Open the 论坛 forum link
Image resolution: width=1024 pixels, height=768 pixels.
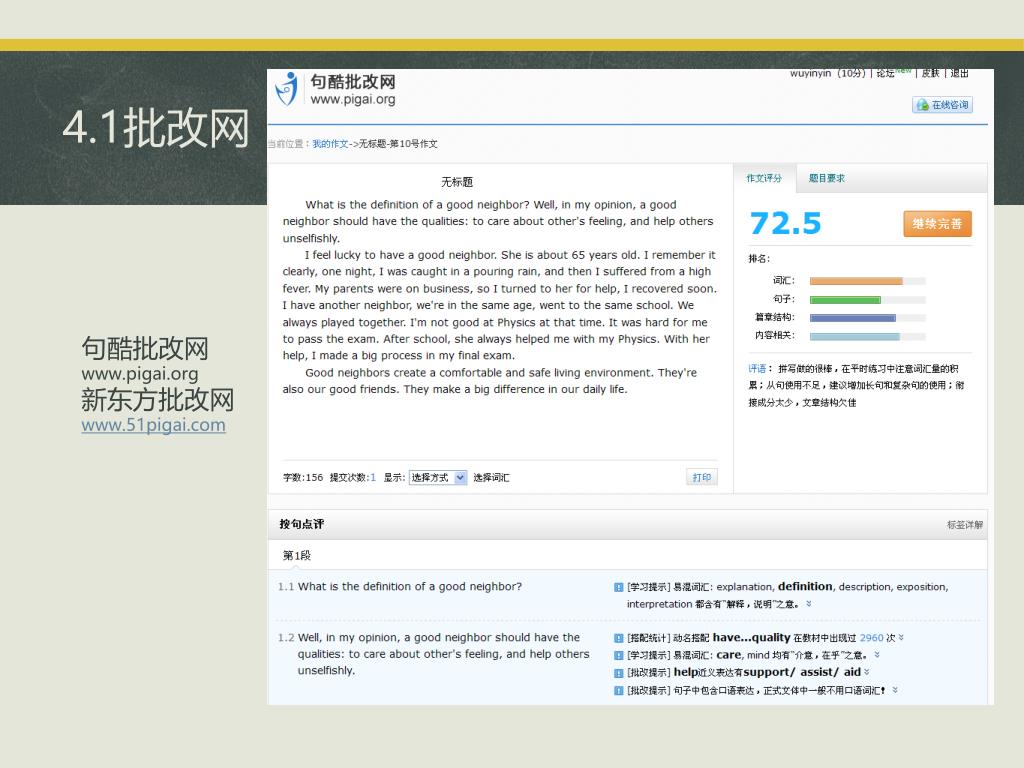tap(885, 73)
